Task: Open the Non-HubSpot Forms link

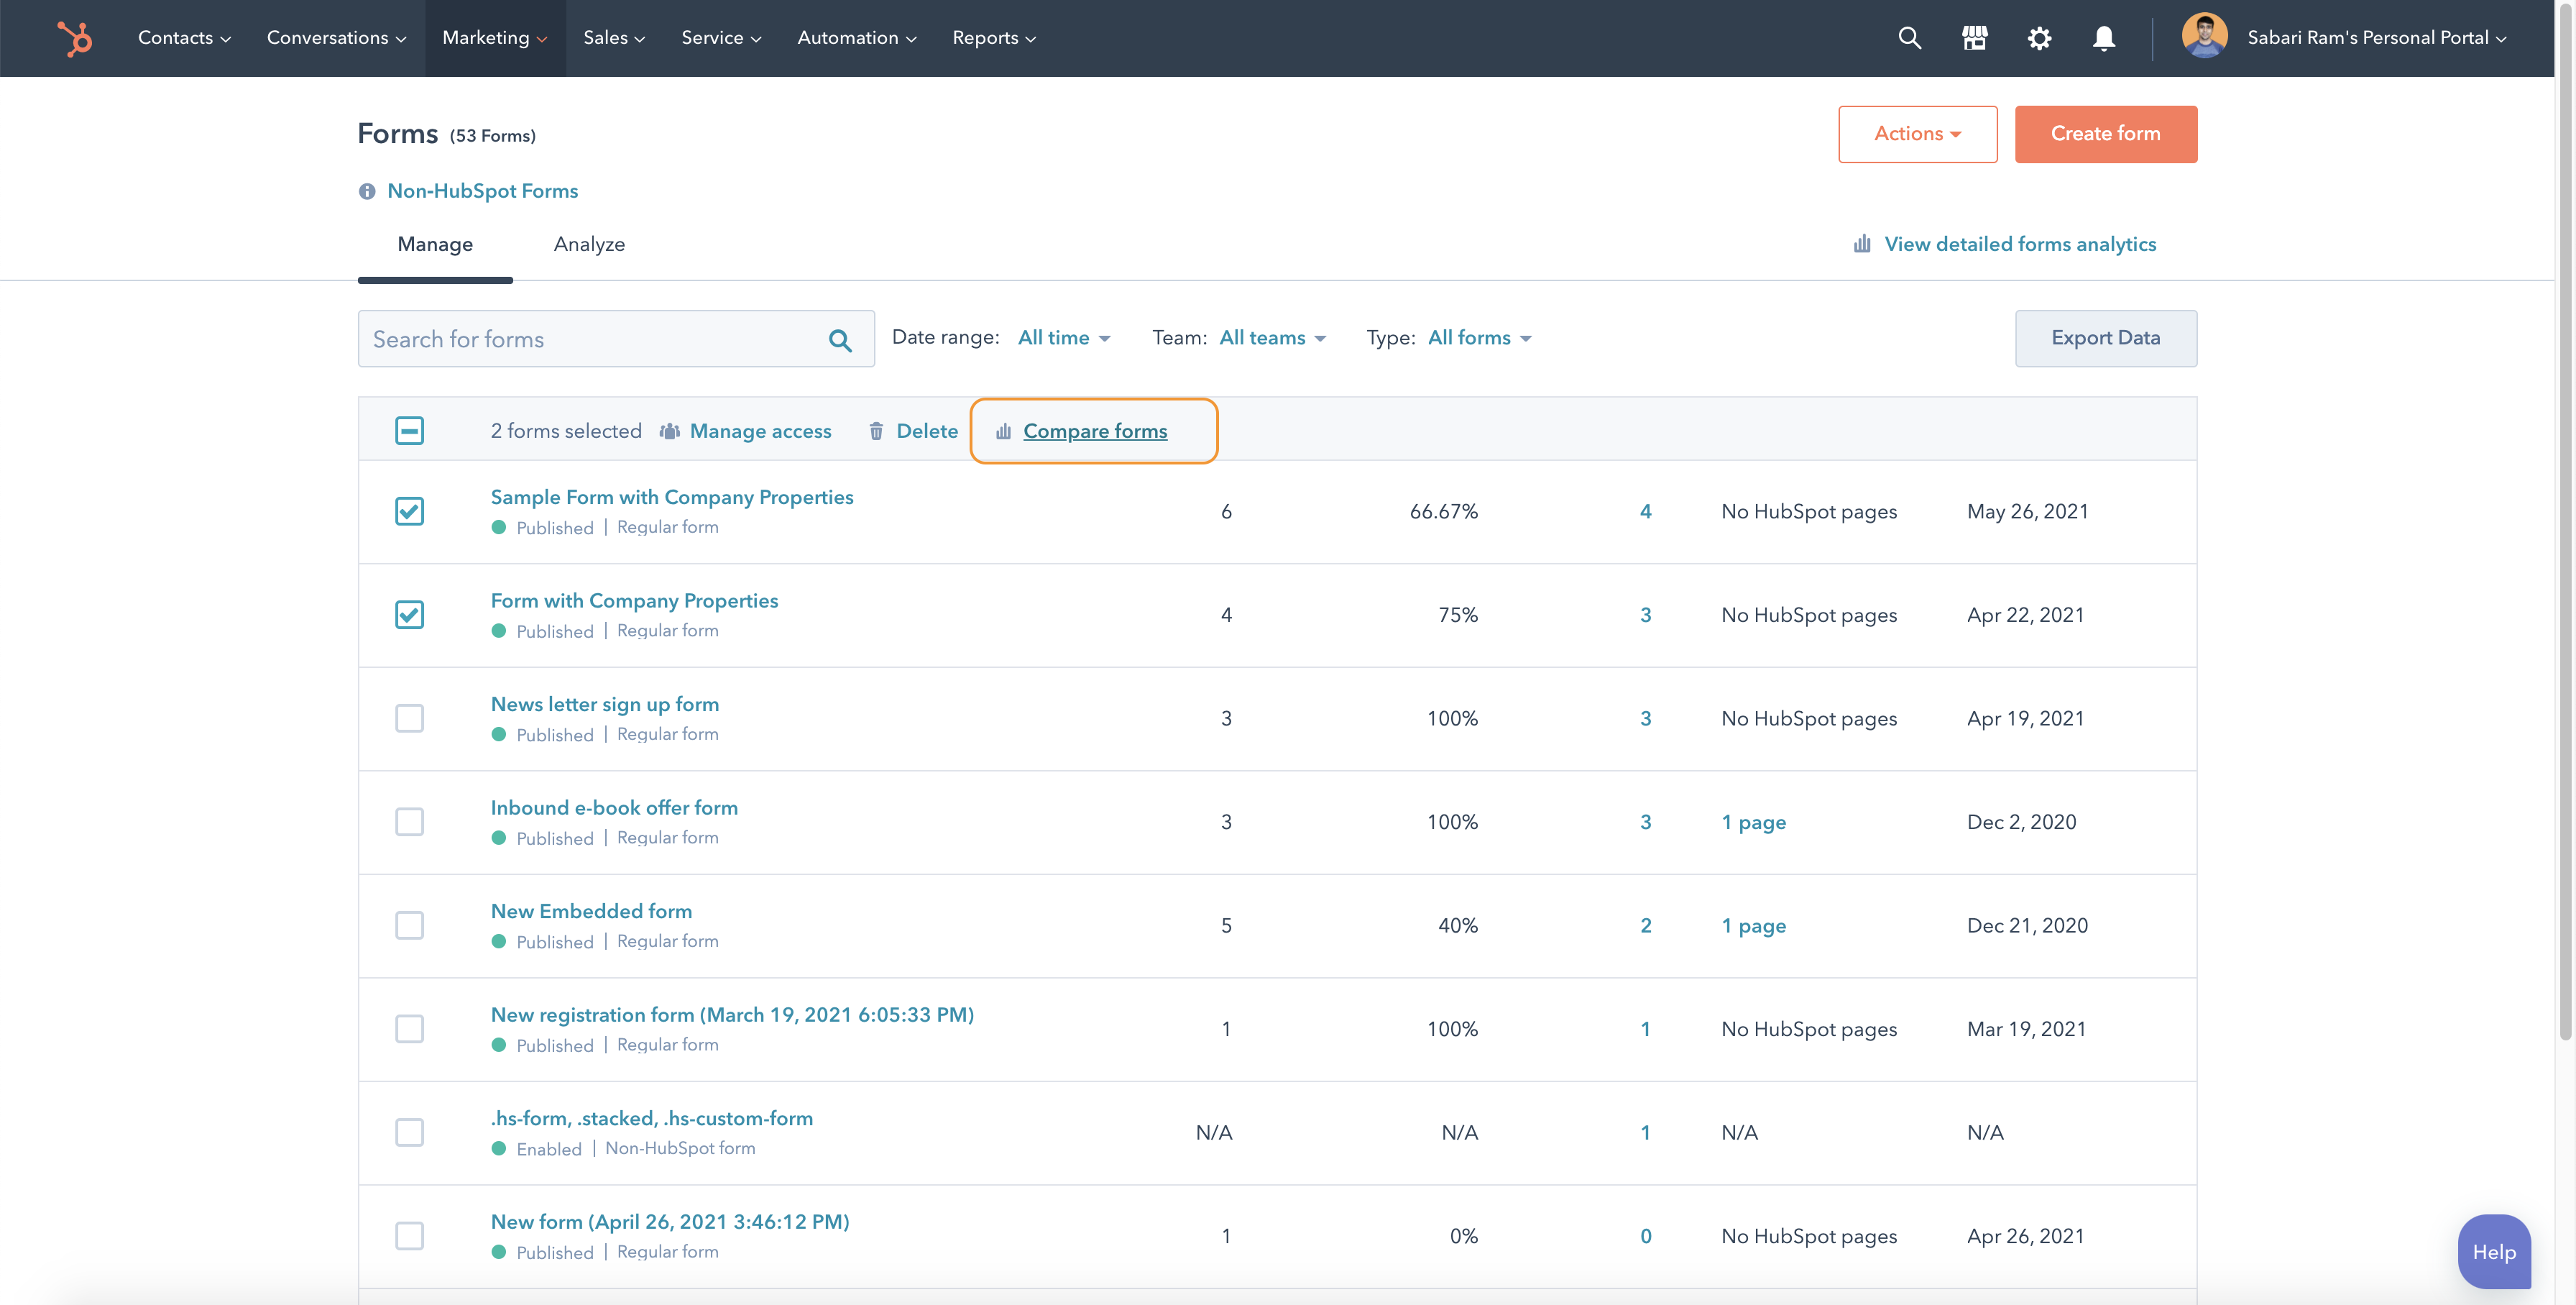Action: point(482,191)
